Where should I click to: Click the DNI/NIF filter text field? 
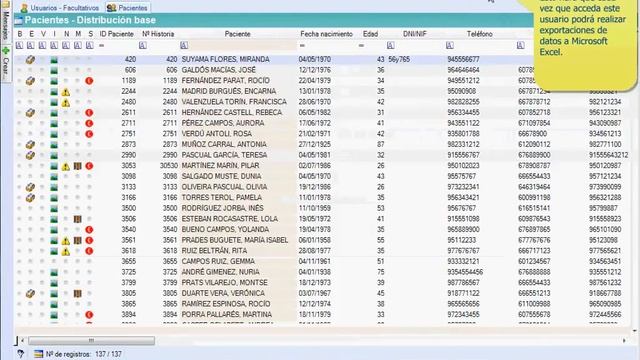tap(420, 46)
